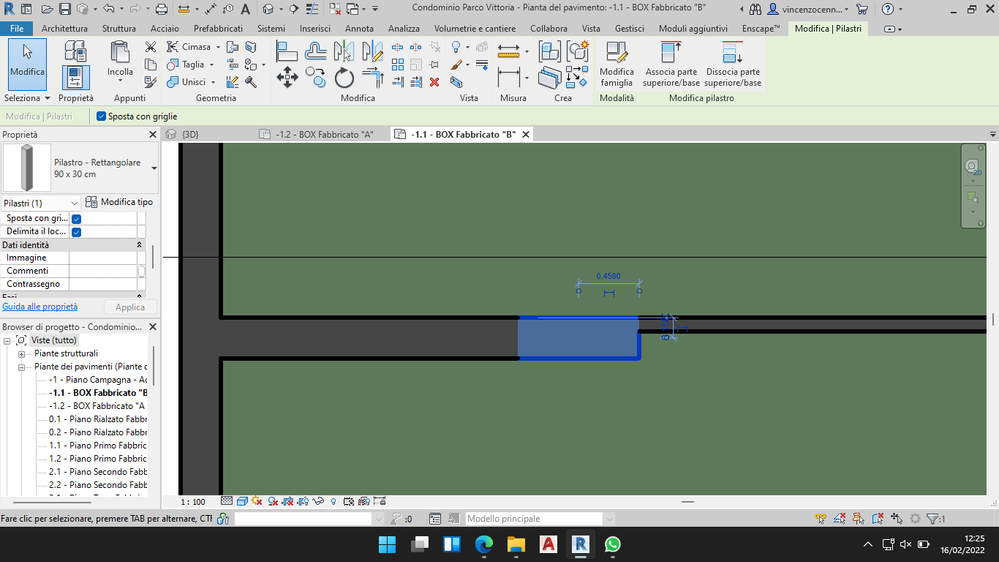Click the Modifica tipo button
Viewport: 999px width, 562px height.
click(119, 202)
